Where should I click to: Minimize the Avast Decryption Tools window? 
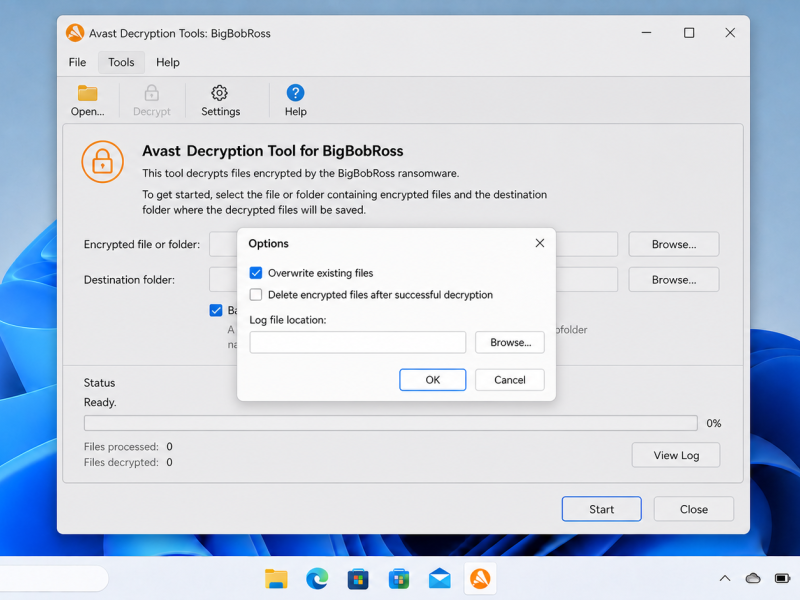tap(646, 33)
